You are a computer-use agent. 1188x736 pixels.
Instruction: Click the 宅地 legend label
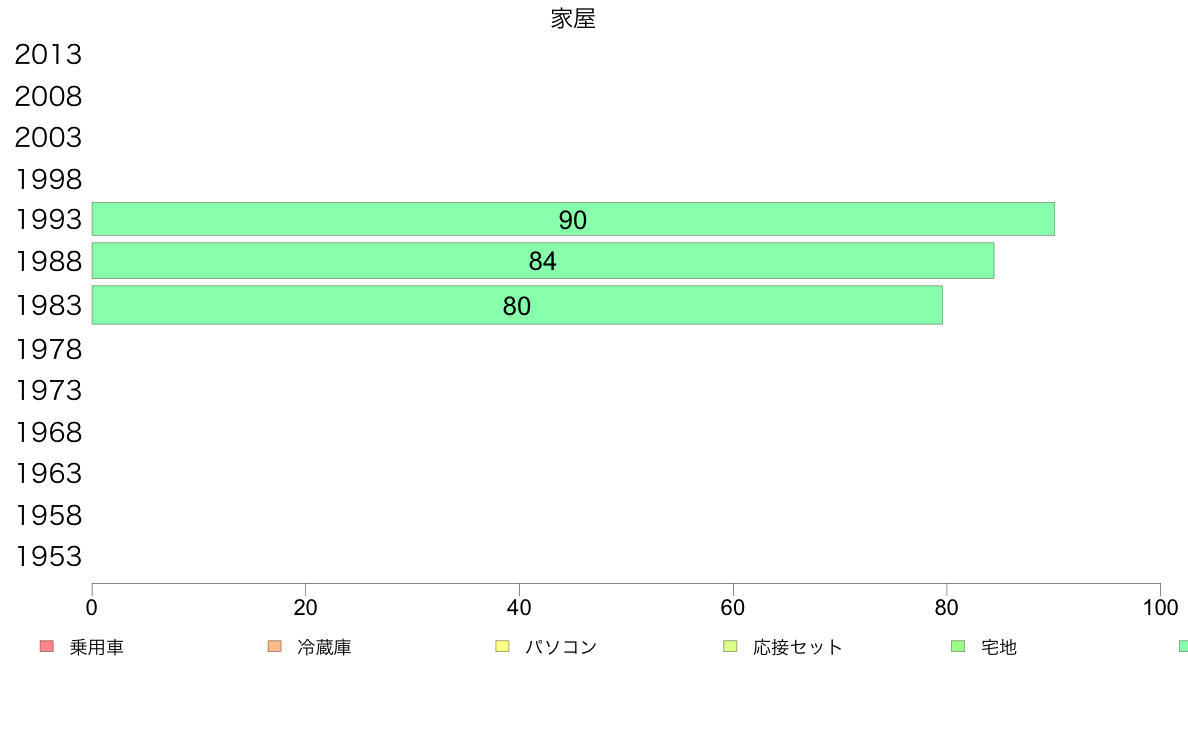999,647
